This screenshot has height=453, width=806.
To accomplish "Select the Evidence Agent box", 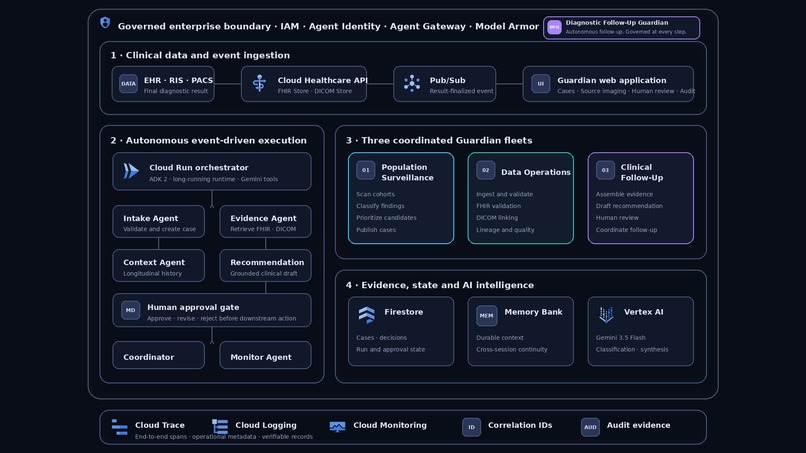I will tap(265, 222).
